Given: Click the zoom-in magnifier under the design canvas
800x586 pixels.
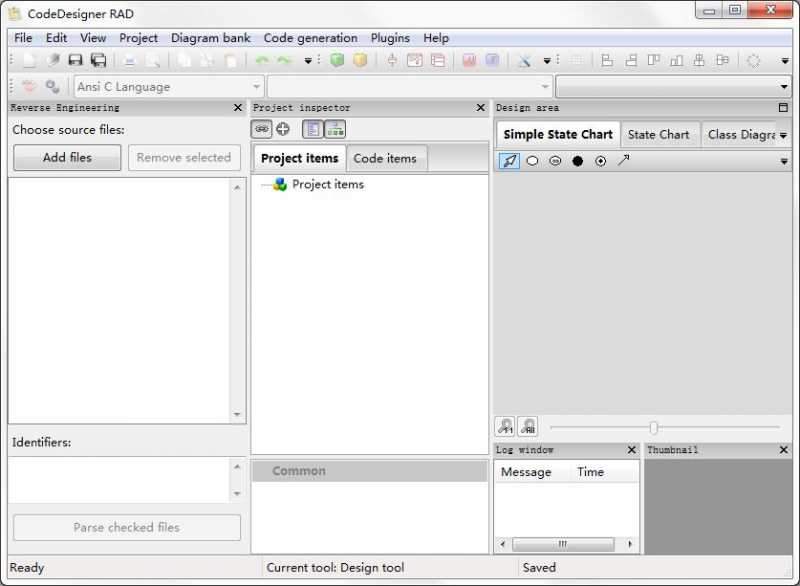Looking at the screenshot, I should point(507,426).
